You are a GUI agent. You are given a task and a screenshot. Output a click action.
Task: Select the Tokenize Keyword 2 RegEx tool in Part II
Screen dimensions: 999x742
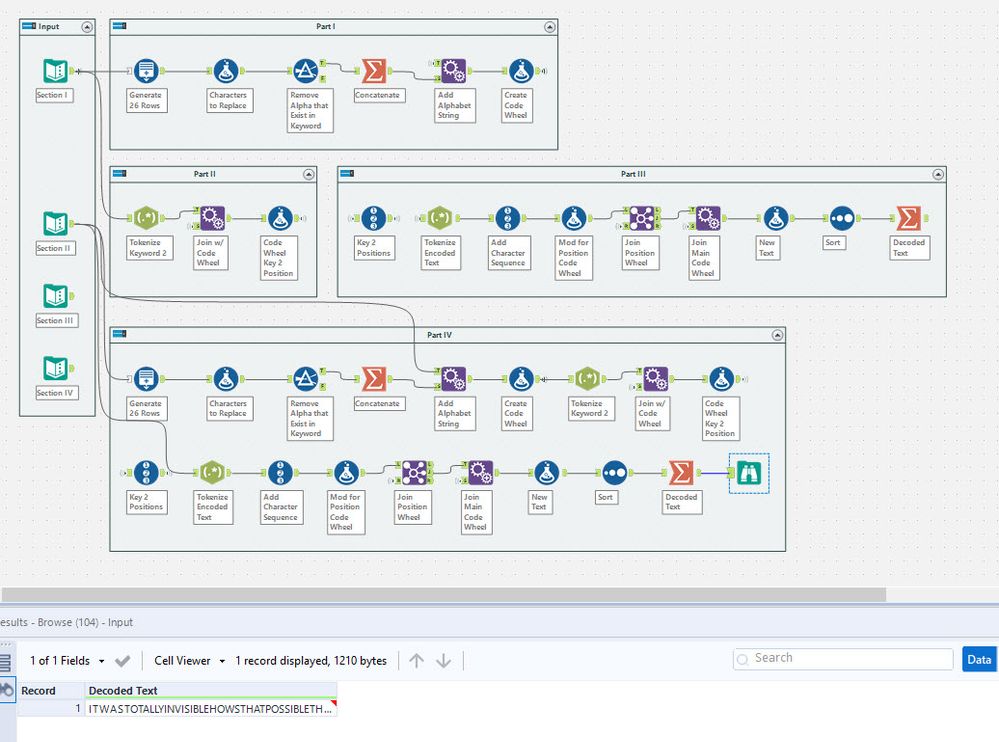tap(146, 218)
